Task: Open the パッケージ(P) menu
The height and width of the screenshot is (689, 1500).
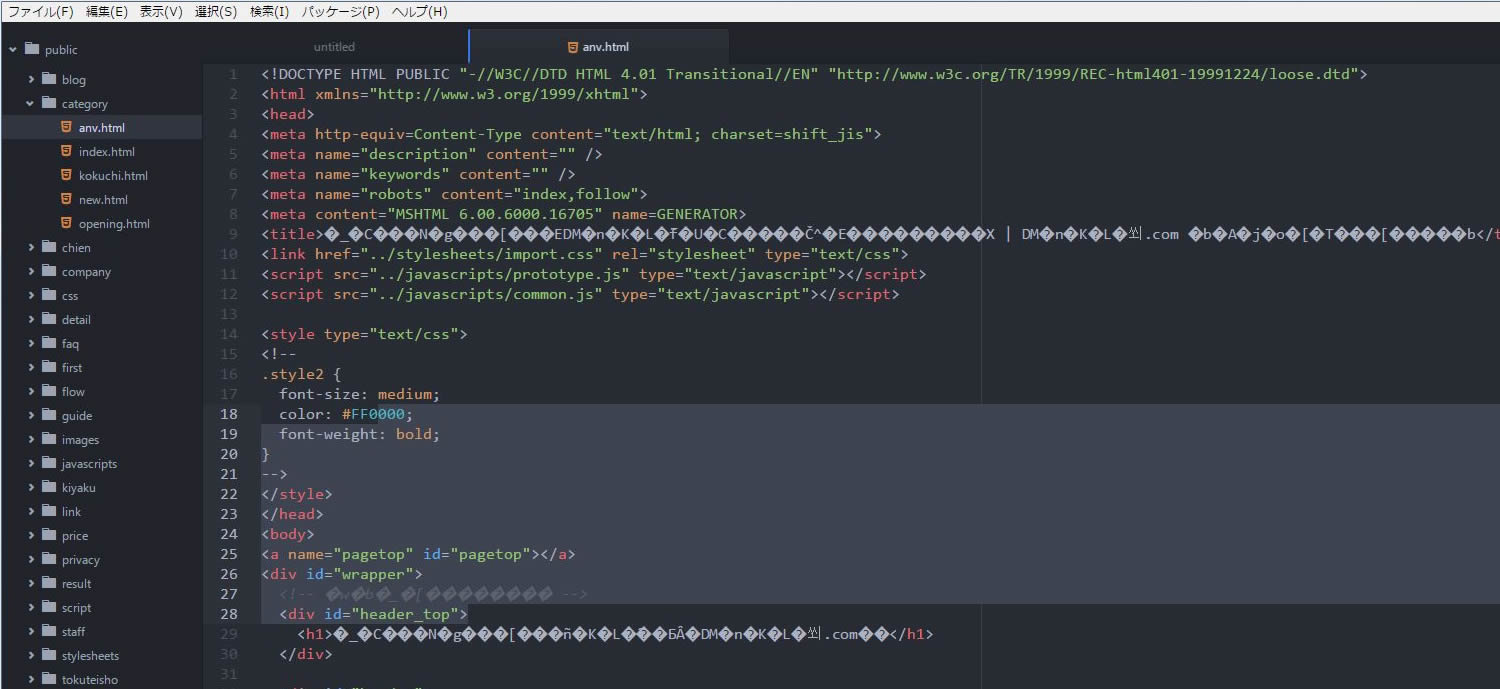Action: 340,12
